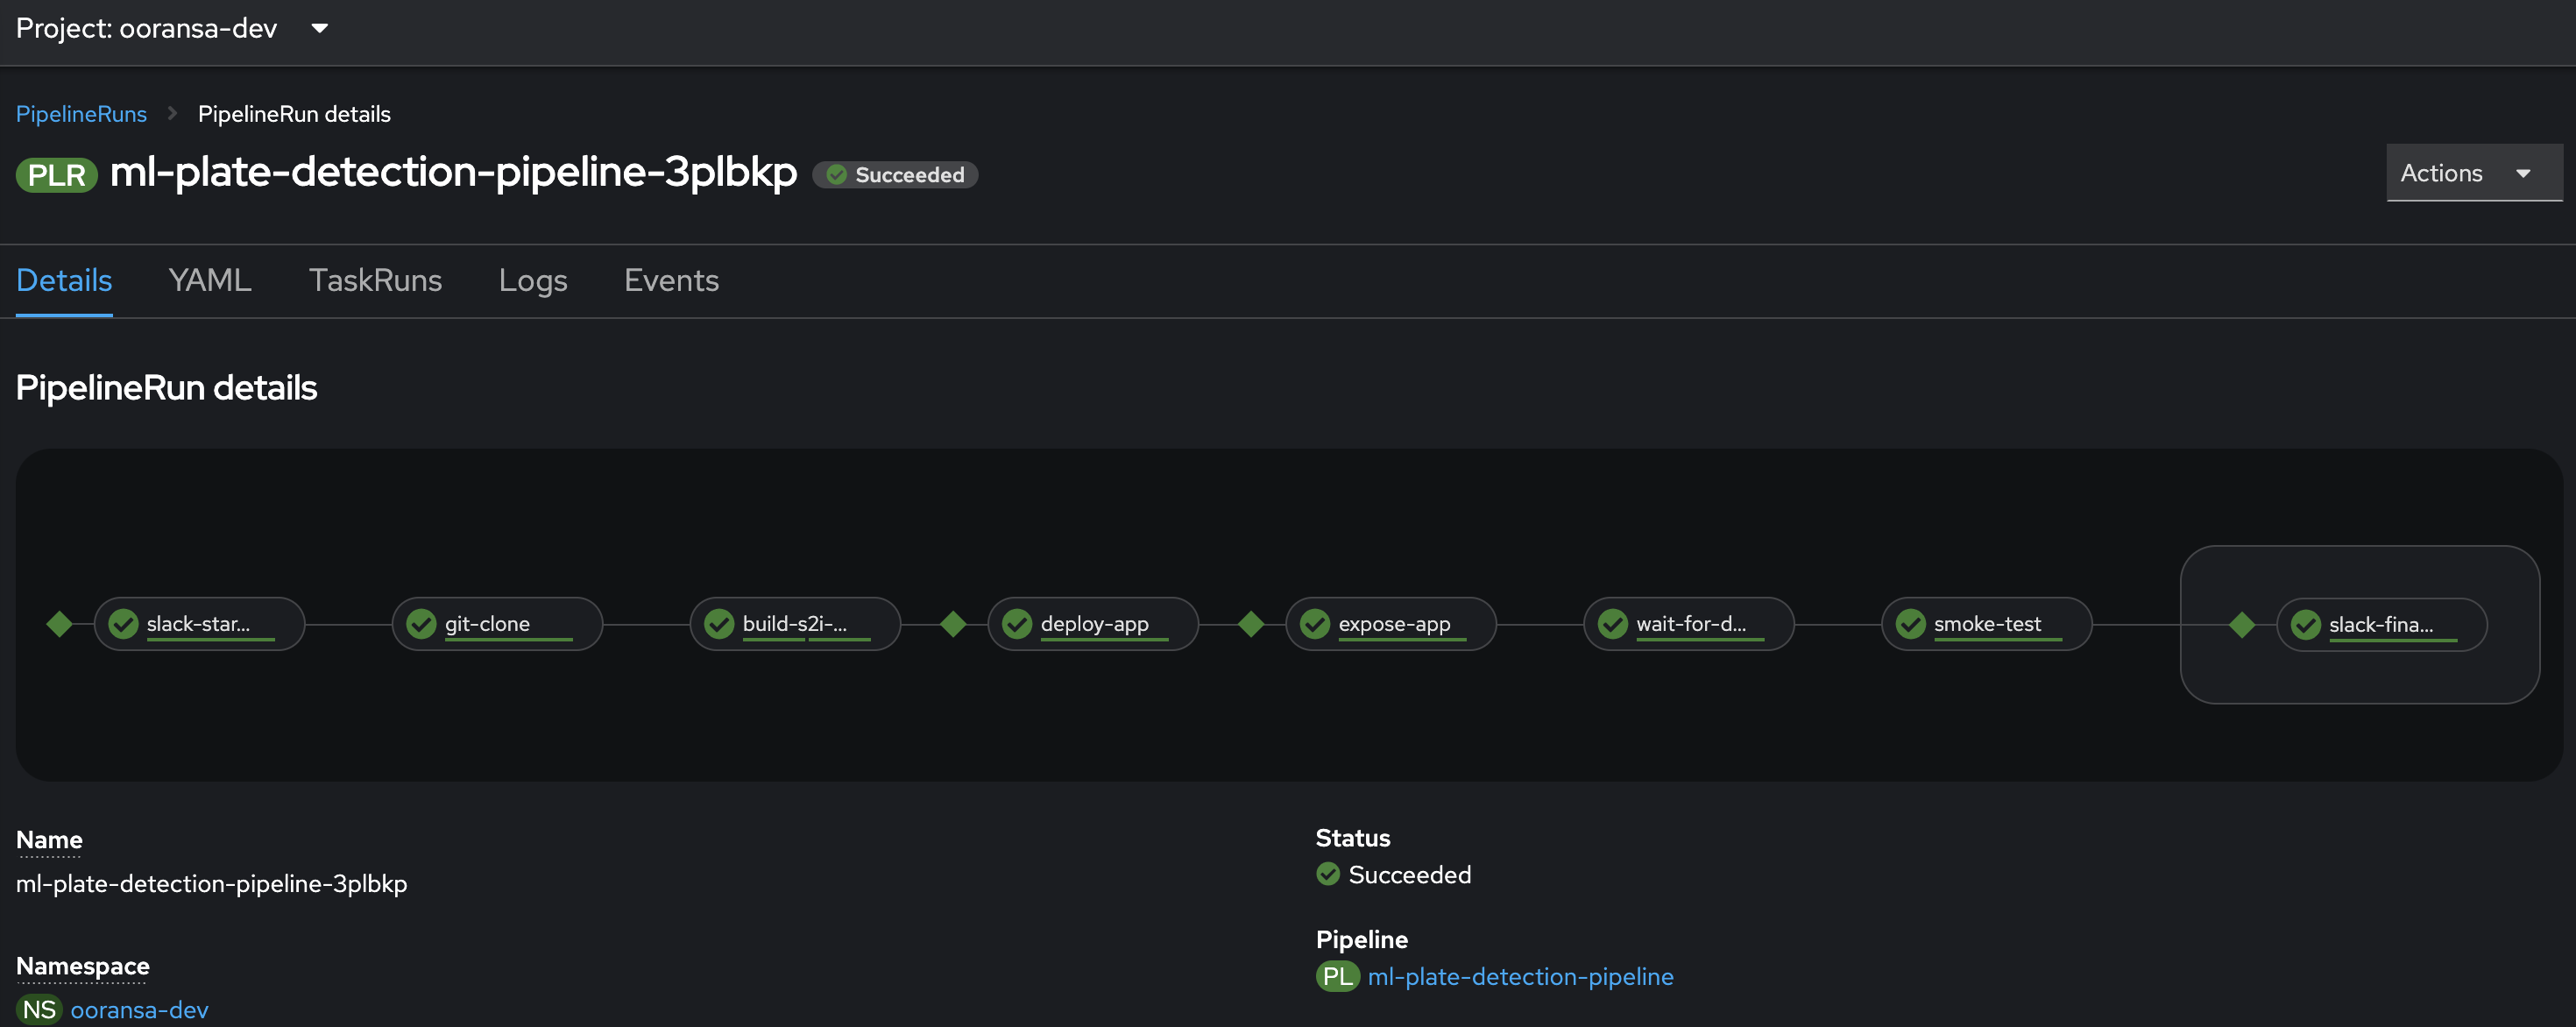Click the green check icon on expose-app

click(1315, 624)
